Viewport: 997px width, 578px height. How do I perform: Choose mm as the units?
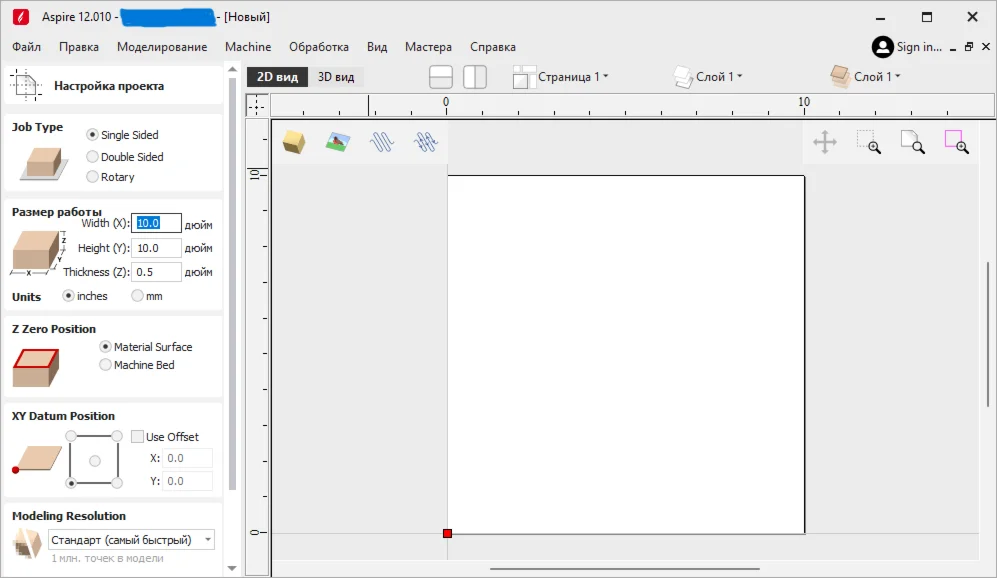click(138, 296)
